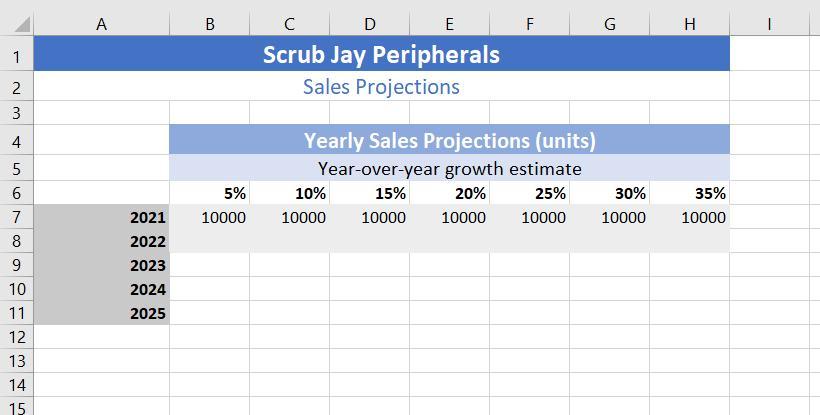Select the 2023 year label cell
The width and height of the screenshot is (820, 415).
tap(101, 265)
